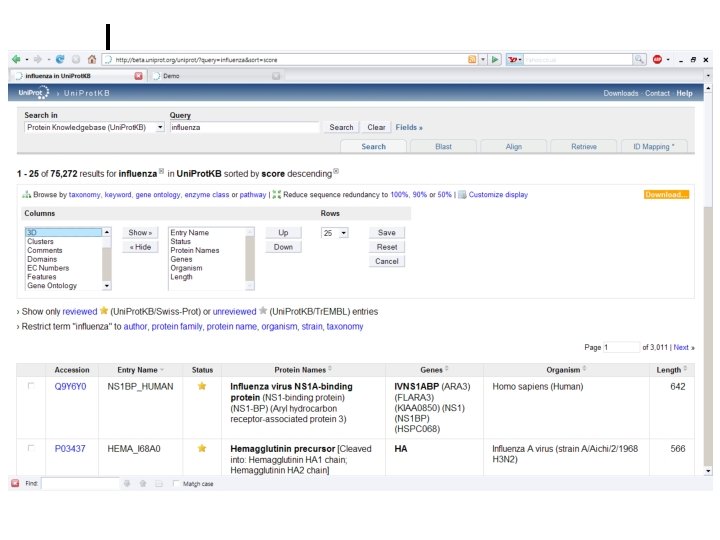Click the Show » columns button

point(140,232)
